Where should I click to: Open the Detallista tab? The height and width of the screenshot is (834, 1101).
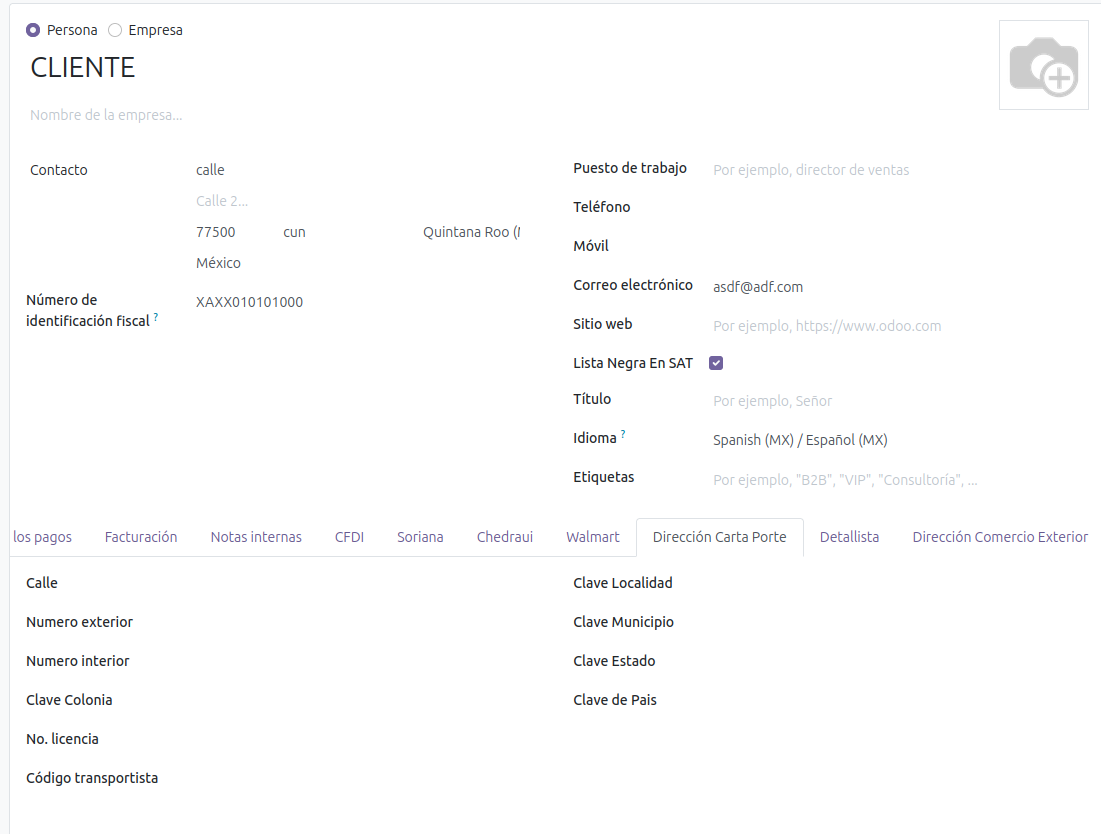pos(849,537)
